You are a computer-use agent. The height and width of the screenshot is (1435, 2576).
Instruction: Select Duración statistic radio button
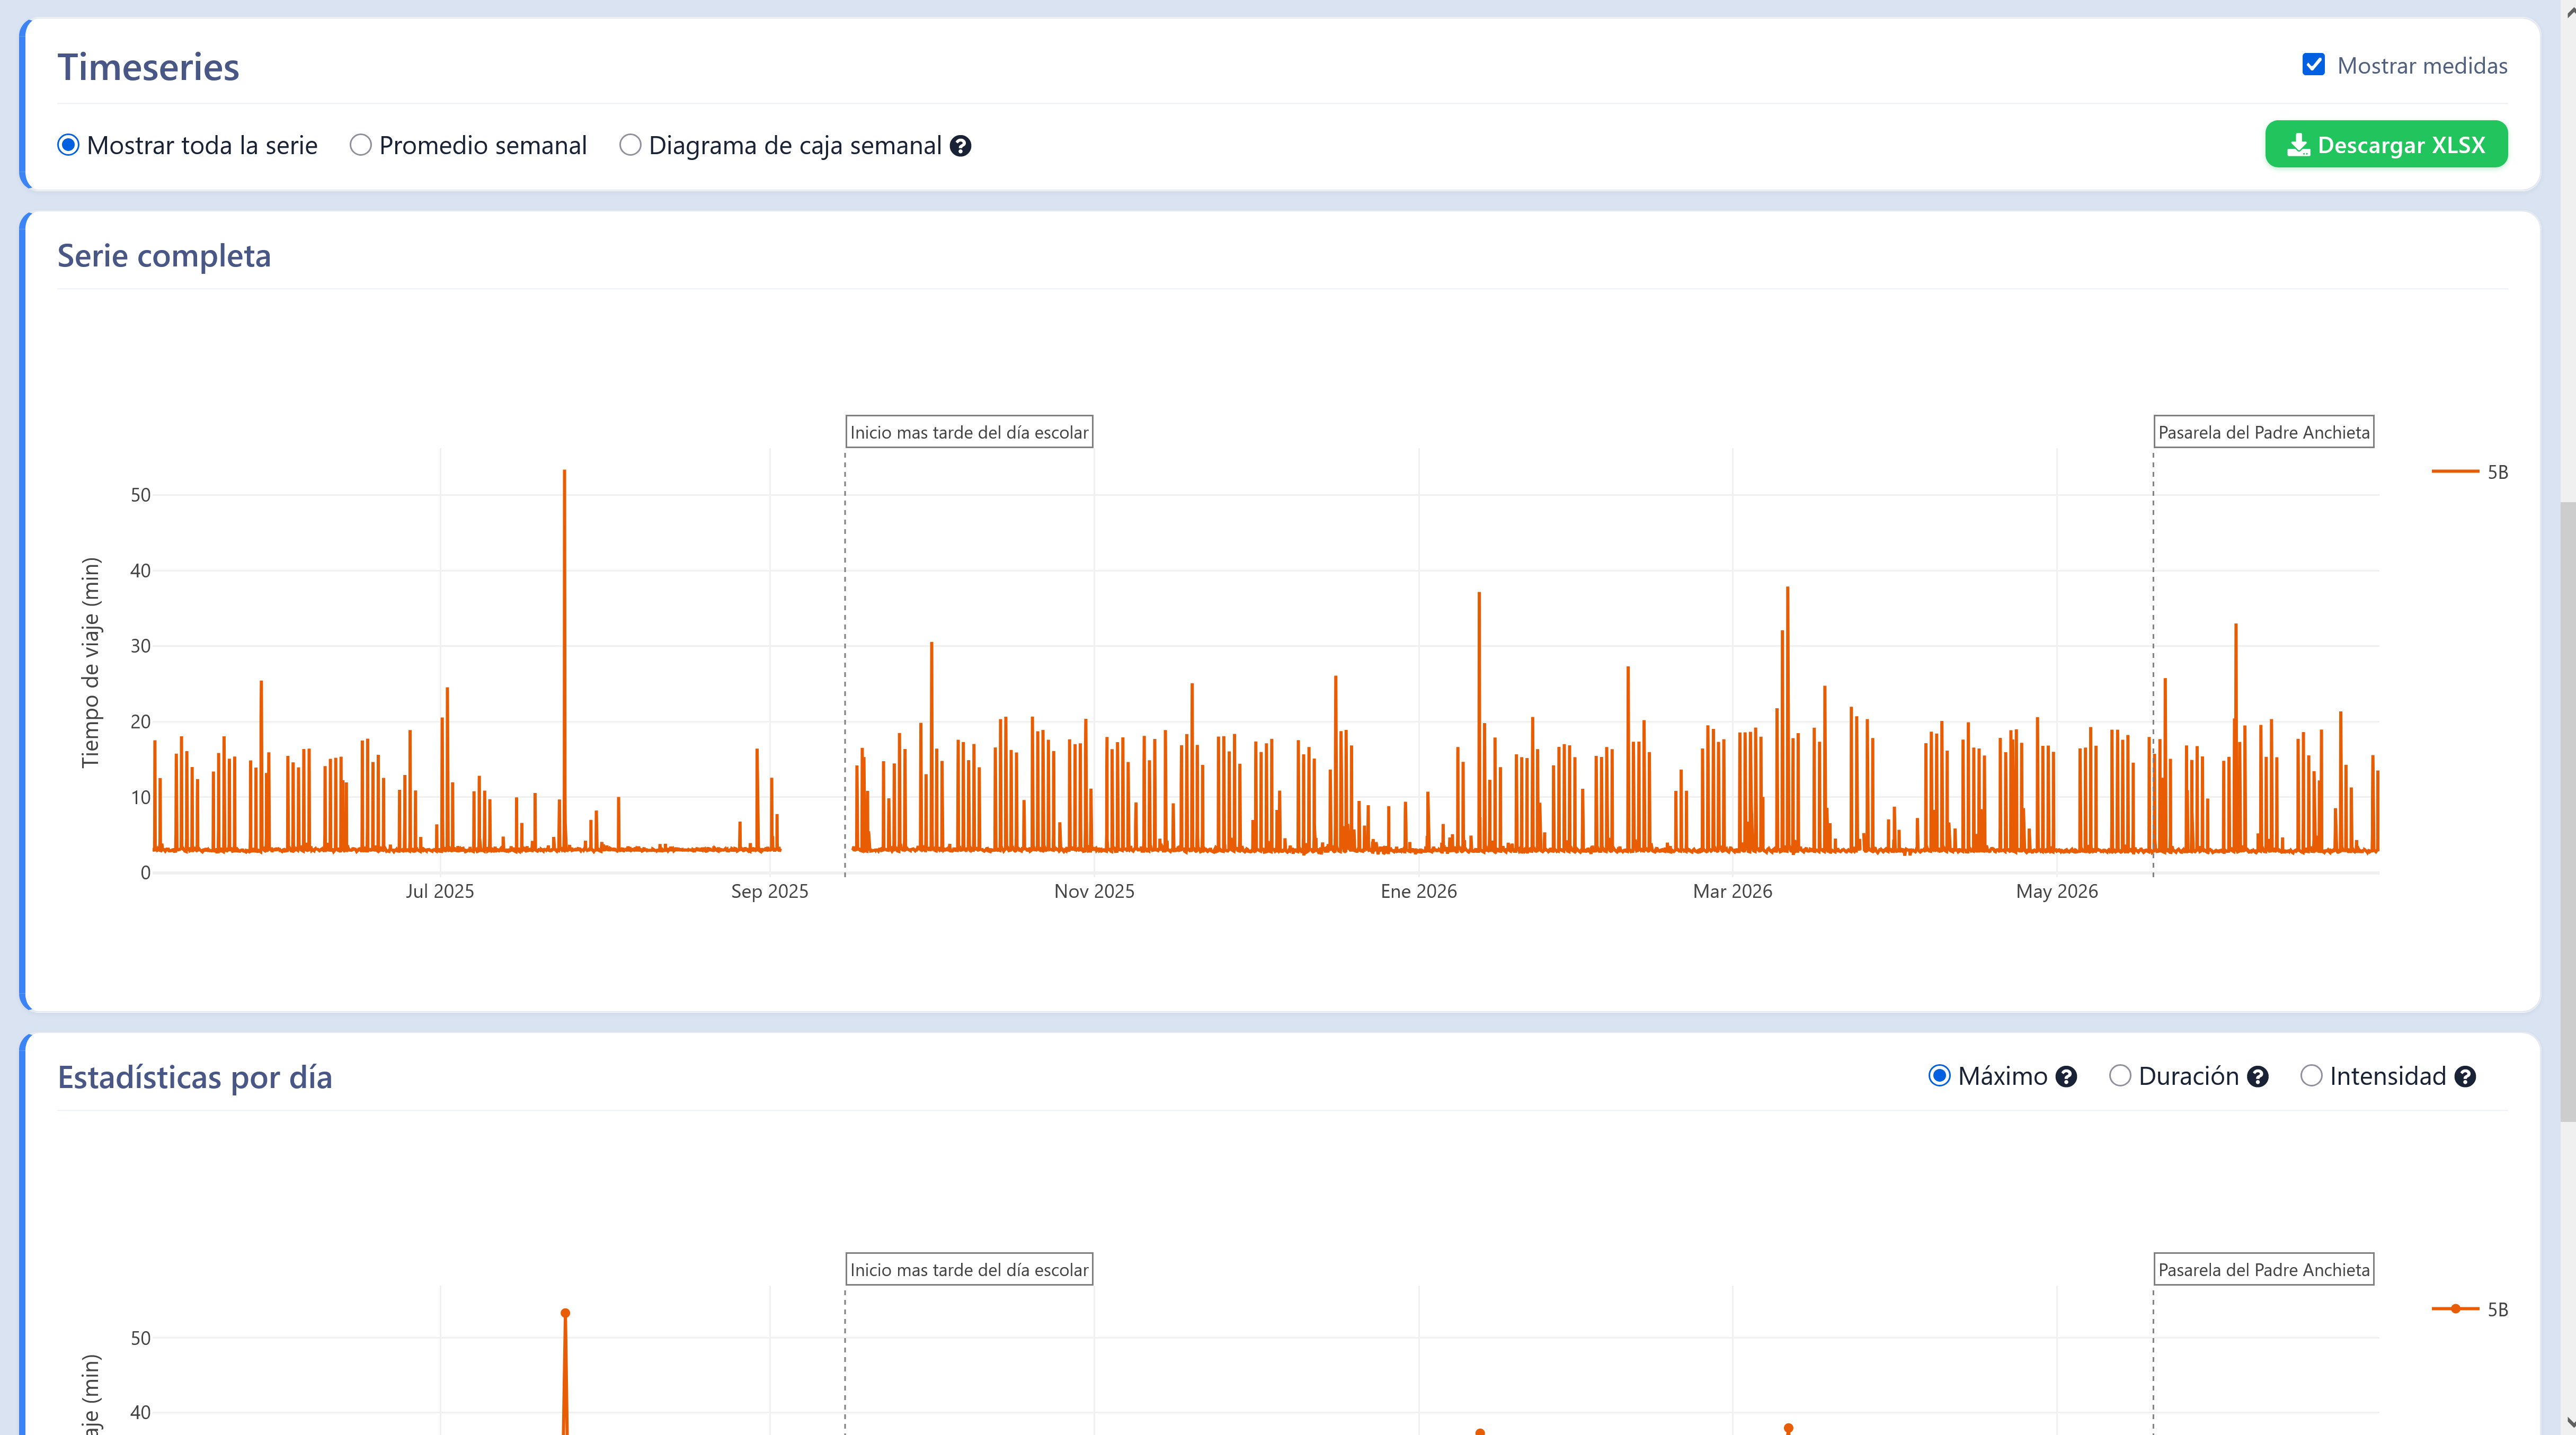2120,1076
